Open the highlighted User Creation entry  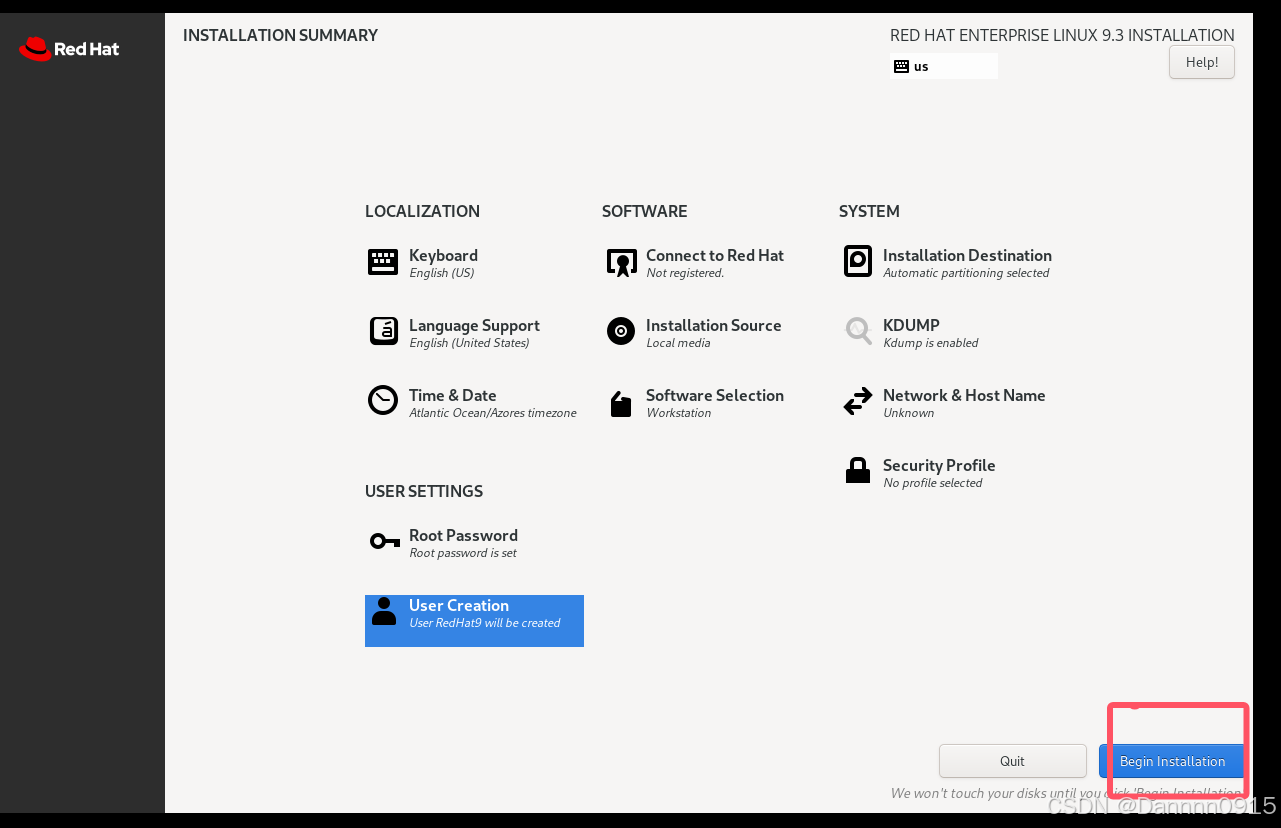click(474, 621)
